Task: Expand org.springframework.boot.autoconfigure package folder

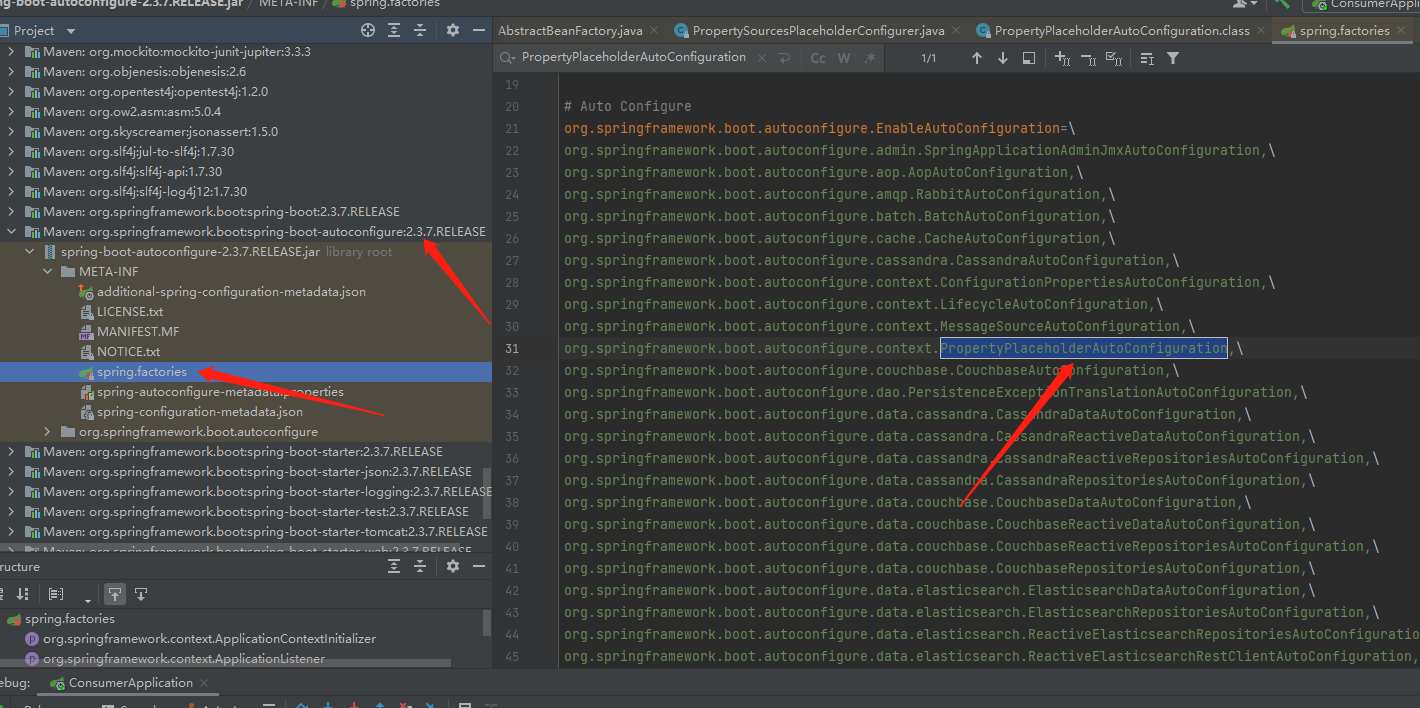Action: click(x=48, y=431)
